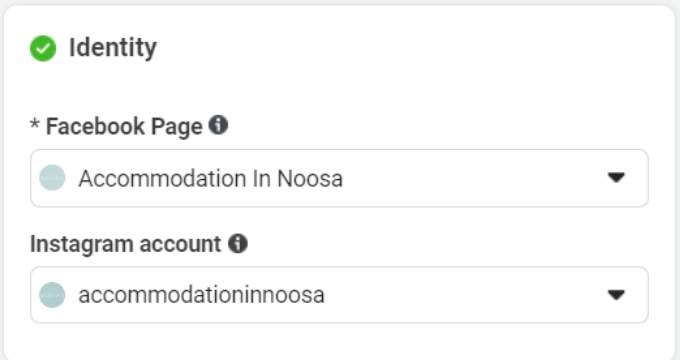680x360 pixels.
Task: Click the accommodationinnoosa Instagram profile avatar
Action: [52, 295]
